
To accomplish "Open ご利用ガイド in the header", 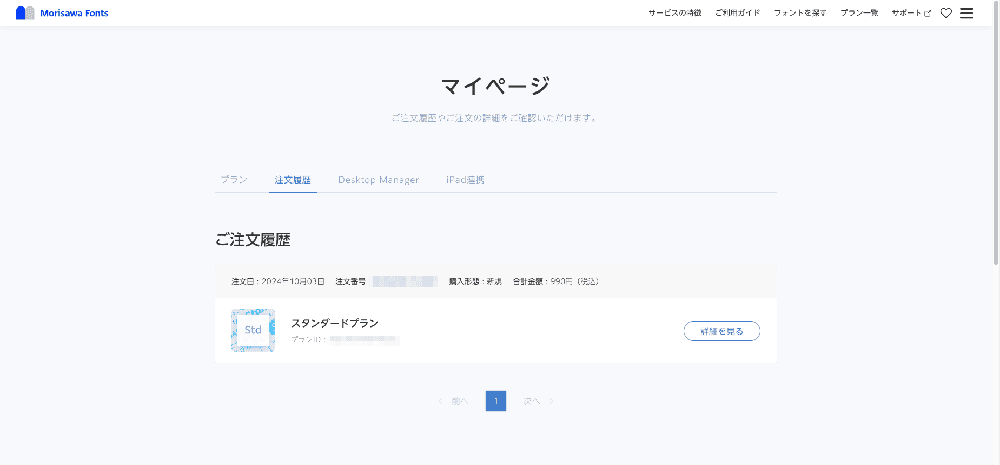I will [737, 13].
